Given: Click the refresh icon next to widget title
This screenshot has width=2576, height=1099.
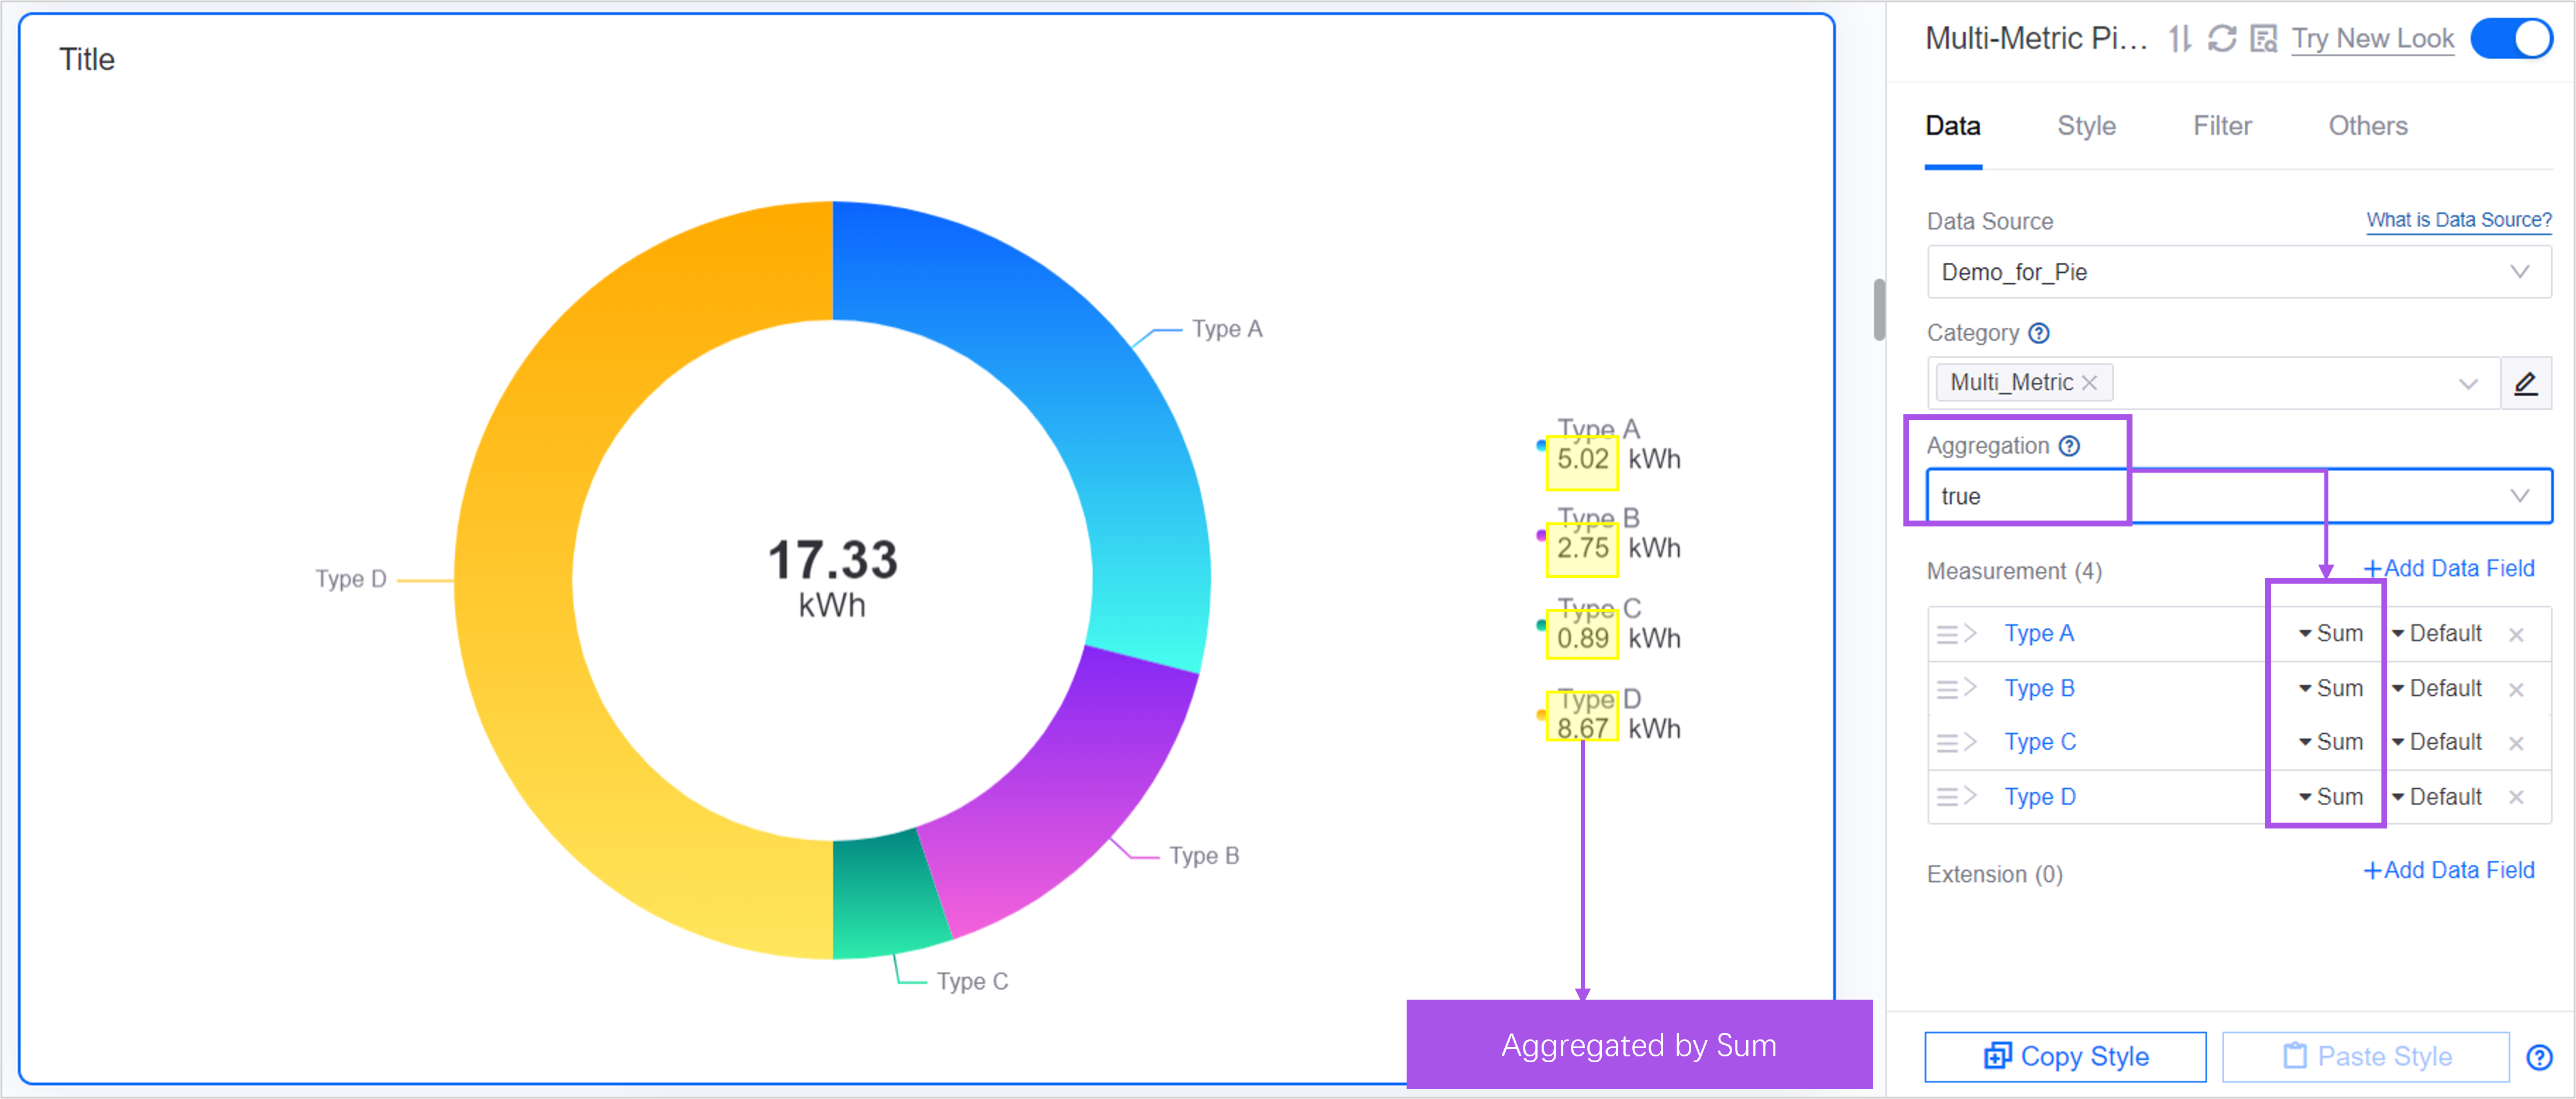Looking at the screenshot, I should tap(2222, 39).
